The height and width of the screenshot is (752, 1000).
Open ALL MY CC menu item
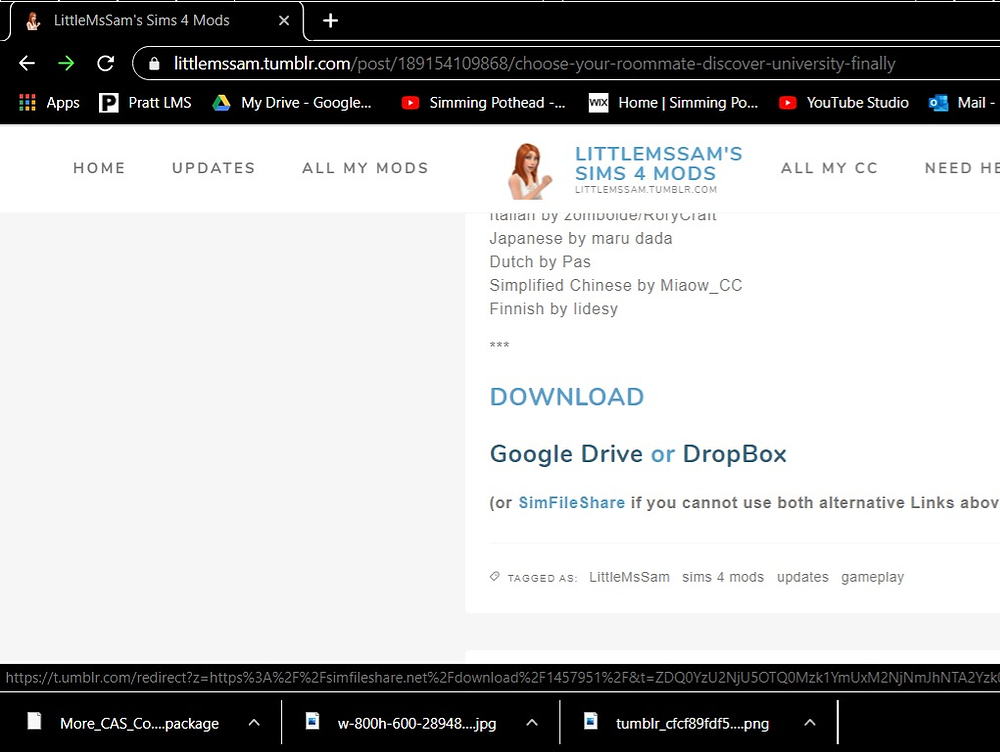[x=830, y=168]
